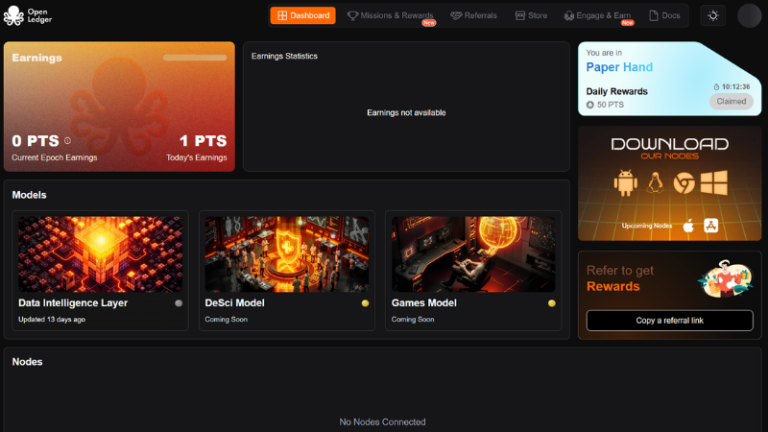Viewport: 768px width, 432px height.
Task: Click the OpenLedger octopus logo
Action: [x=13, y=16]
